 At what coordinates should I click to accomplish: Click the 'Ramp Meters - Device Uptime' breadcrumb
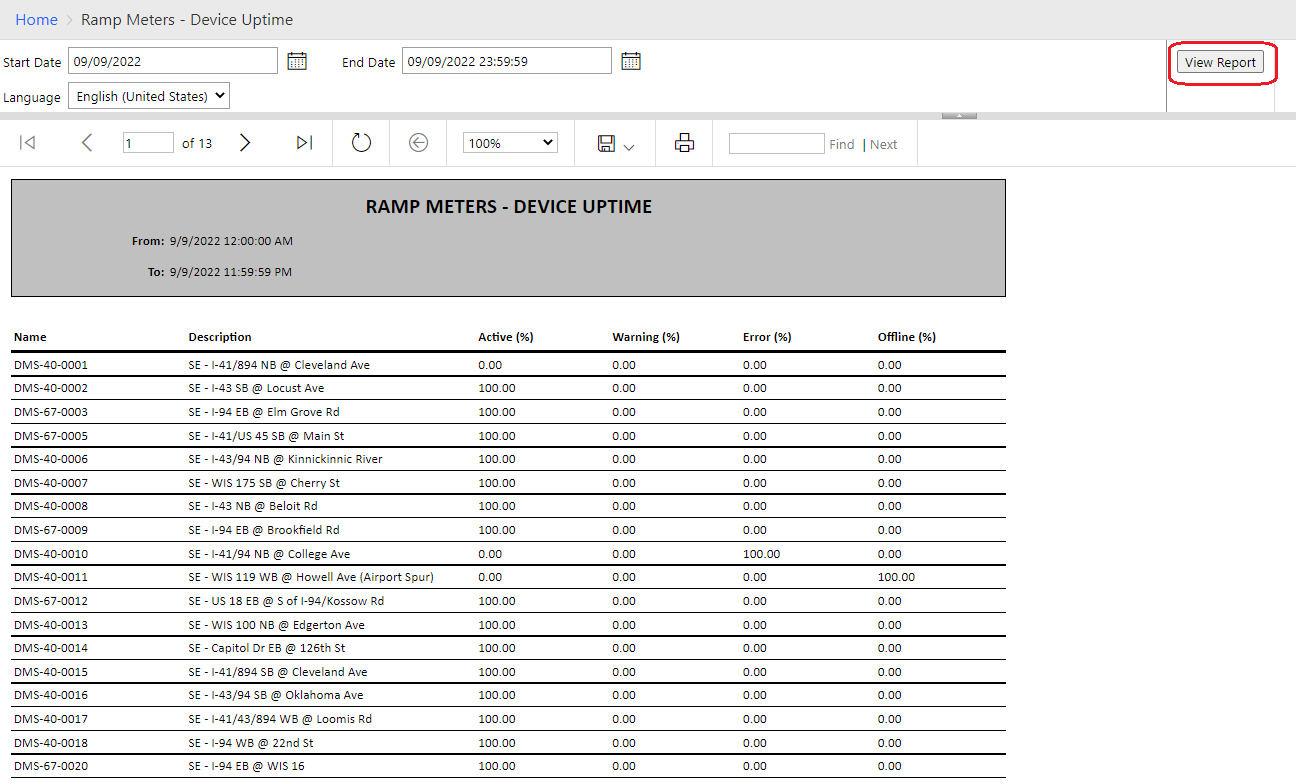tap(187, 20)
